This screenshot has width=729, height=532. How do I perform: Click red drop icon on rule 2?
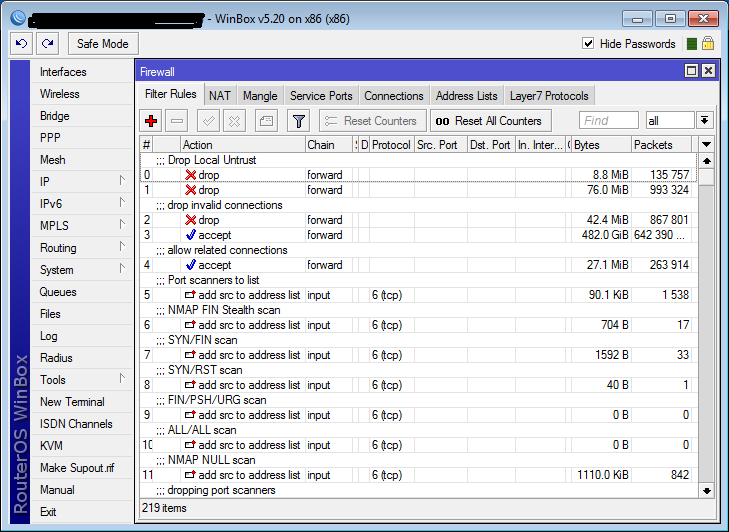pos(191,220)
